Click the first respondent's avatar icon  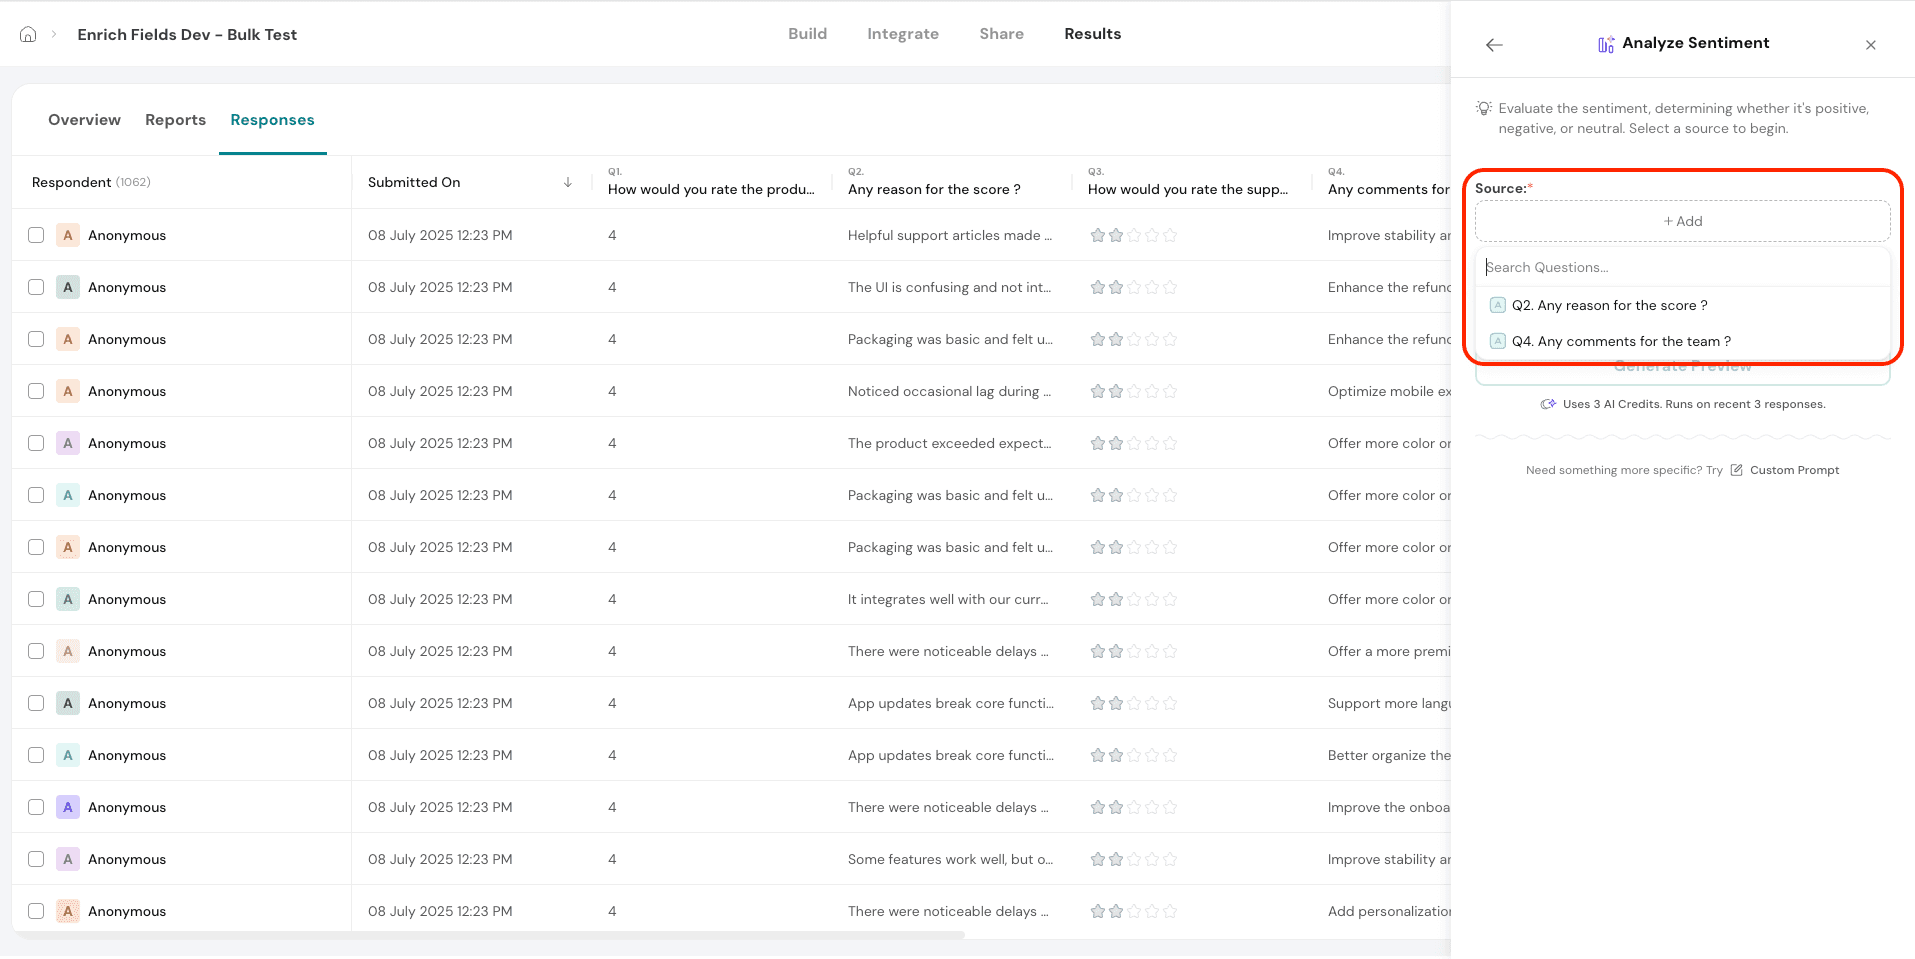[x=67, y=235]
